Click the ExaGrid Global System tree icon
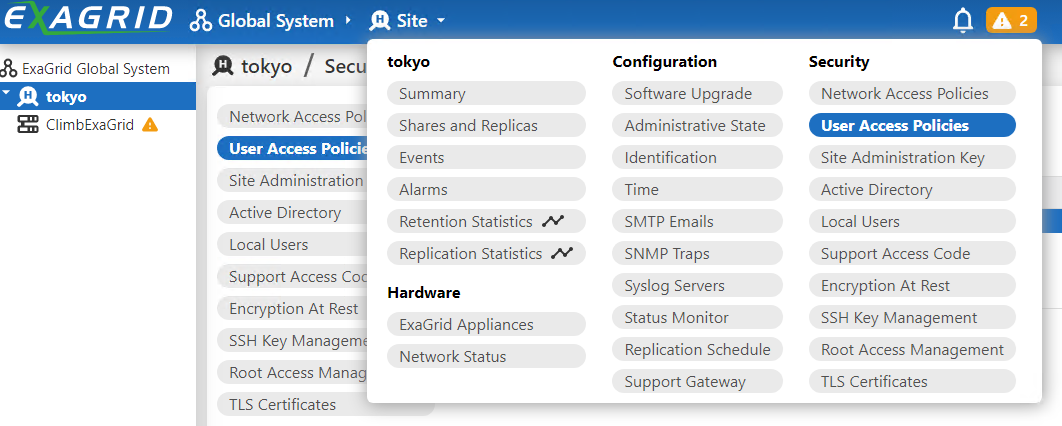This screenshot has width=1062, height=426. pyautogui.click(x=9, y=68)
